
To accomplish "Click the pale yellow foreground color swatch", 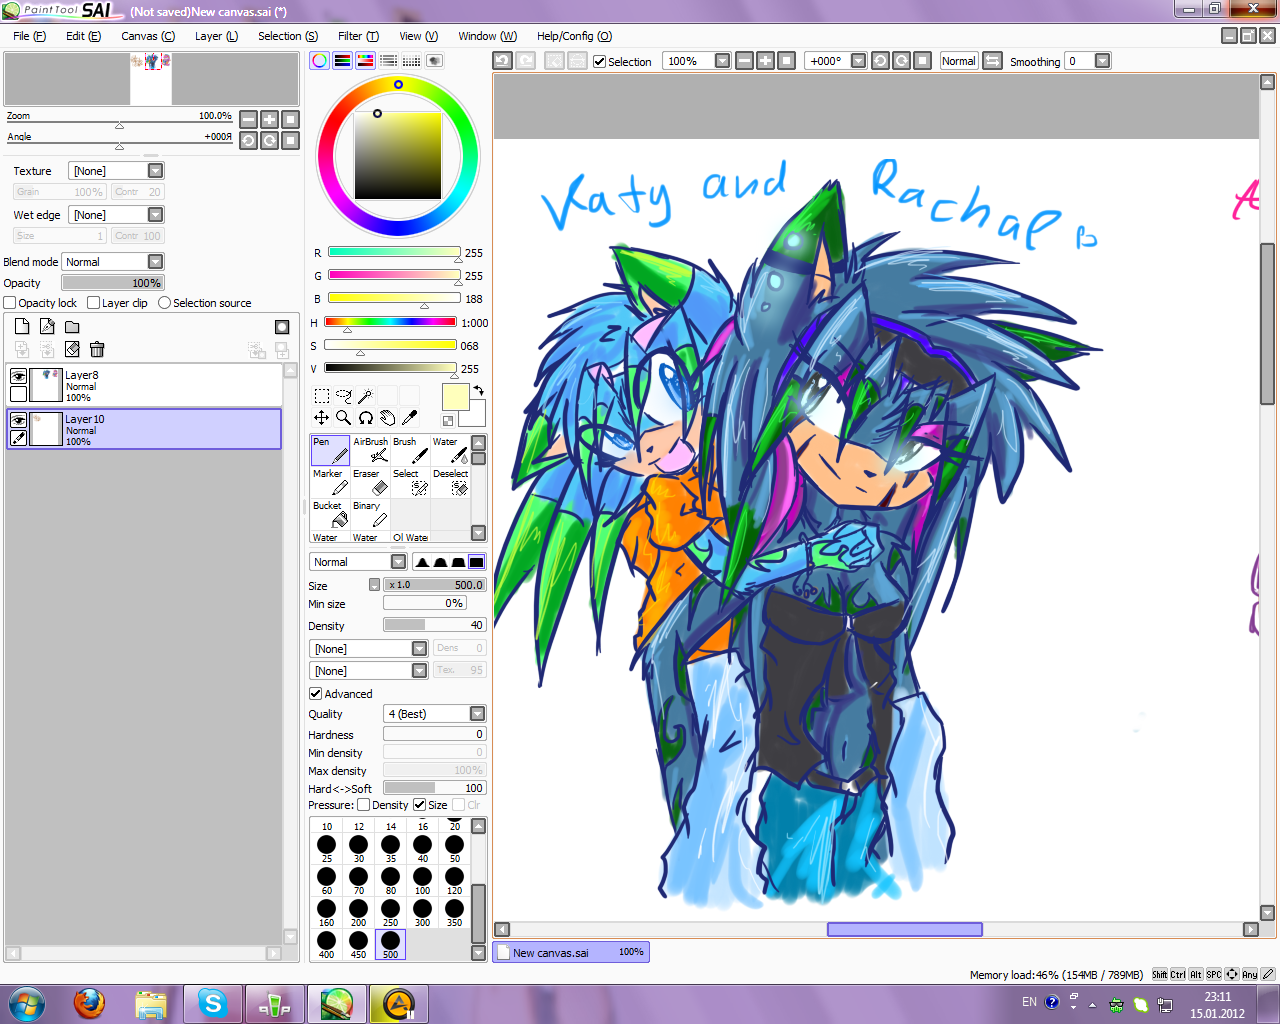I will pyautogui.click(x=454, y=397).
